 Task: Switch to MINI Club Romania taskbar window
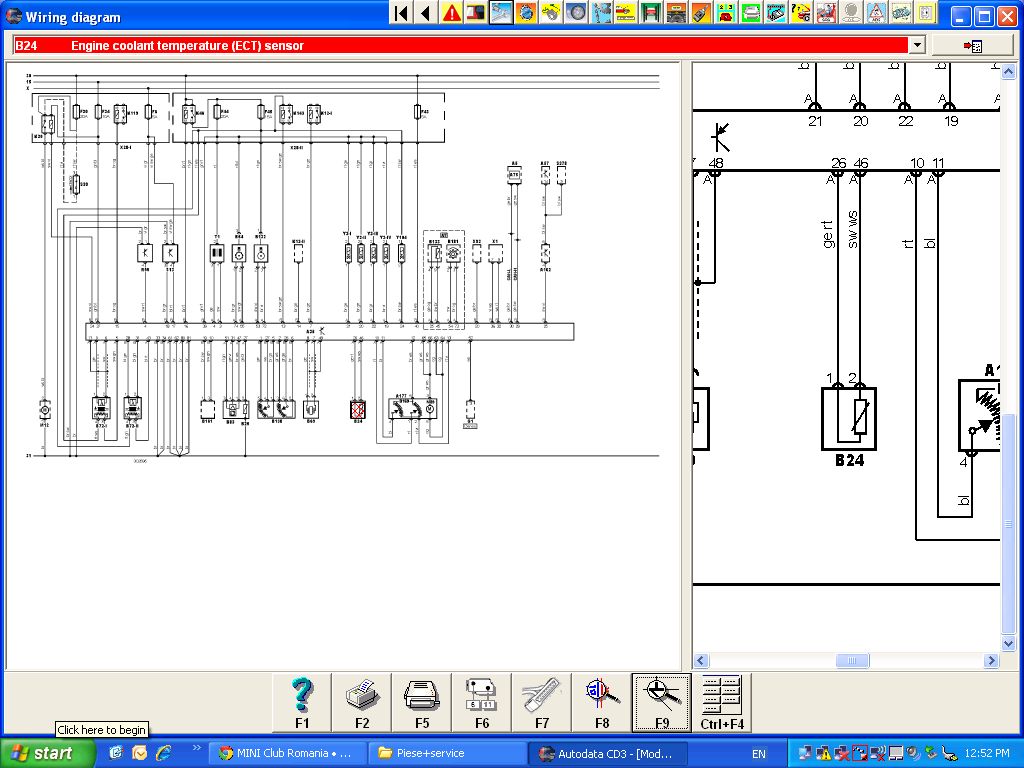tap(285, 753)
